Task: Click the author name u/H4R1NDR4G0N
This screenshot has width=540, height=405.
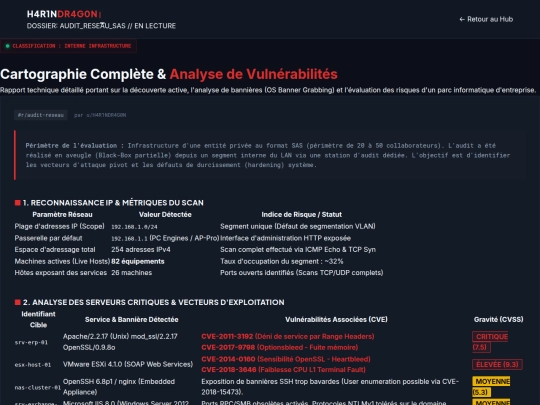Action: pos(106,115)
